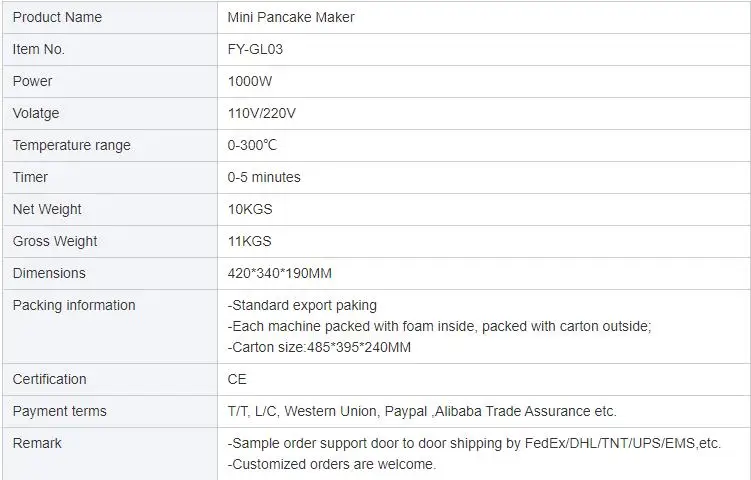Click the 'Customized orders are welcome' line
Image resolution: width=751 pixels, height=480 pixels.
click(x=332, y=464)
